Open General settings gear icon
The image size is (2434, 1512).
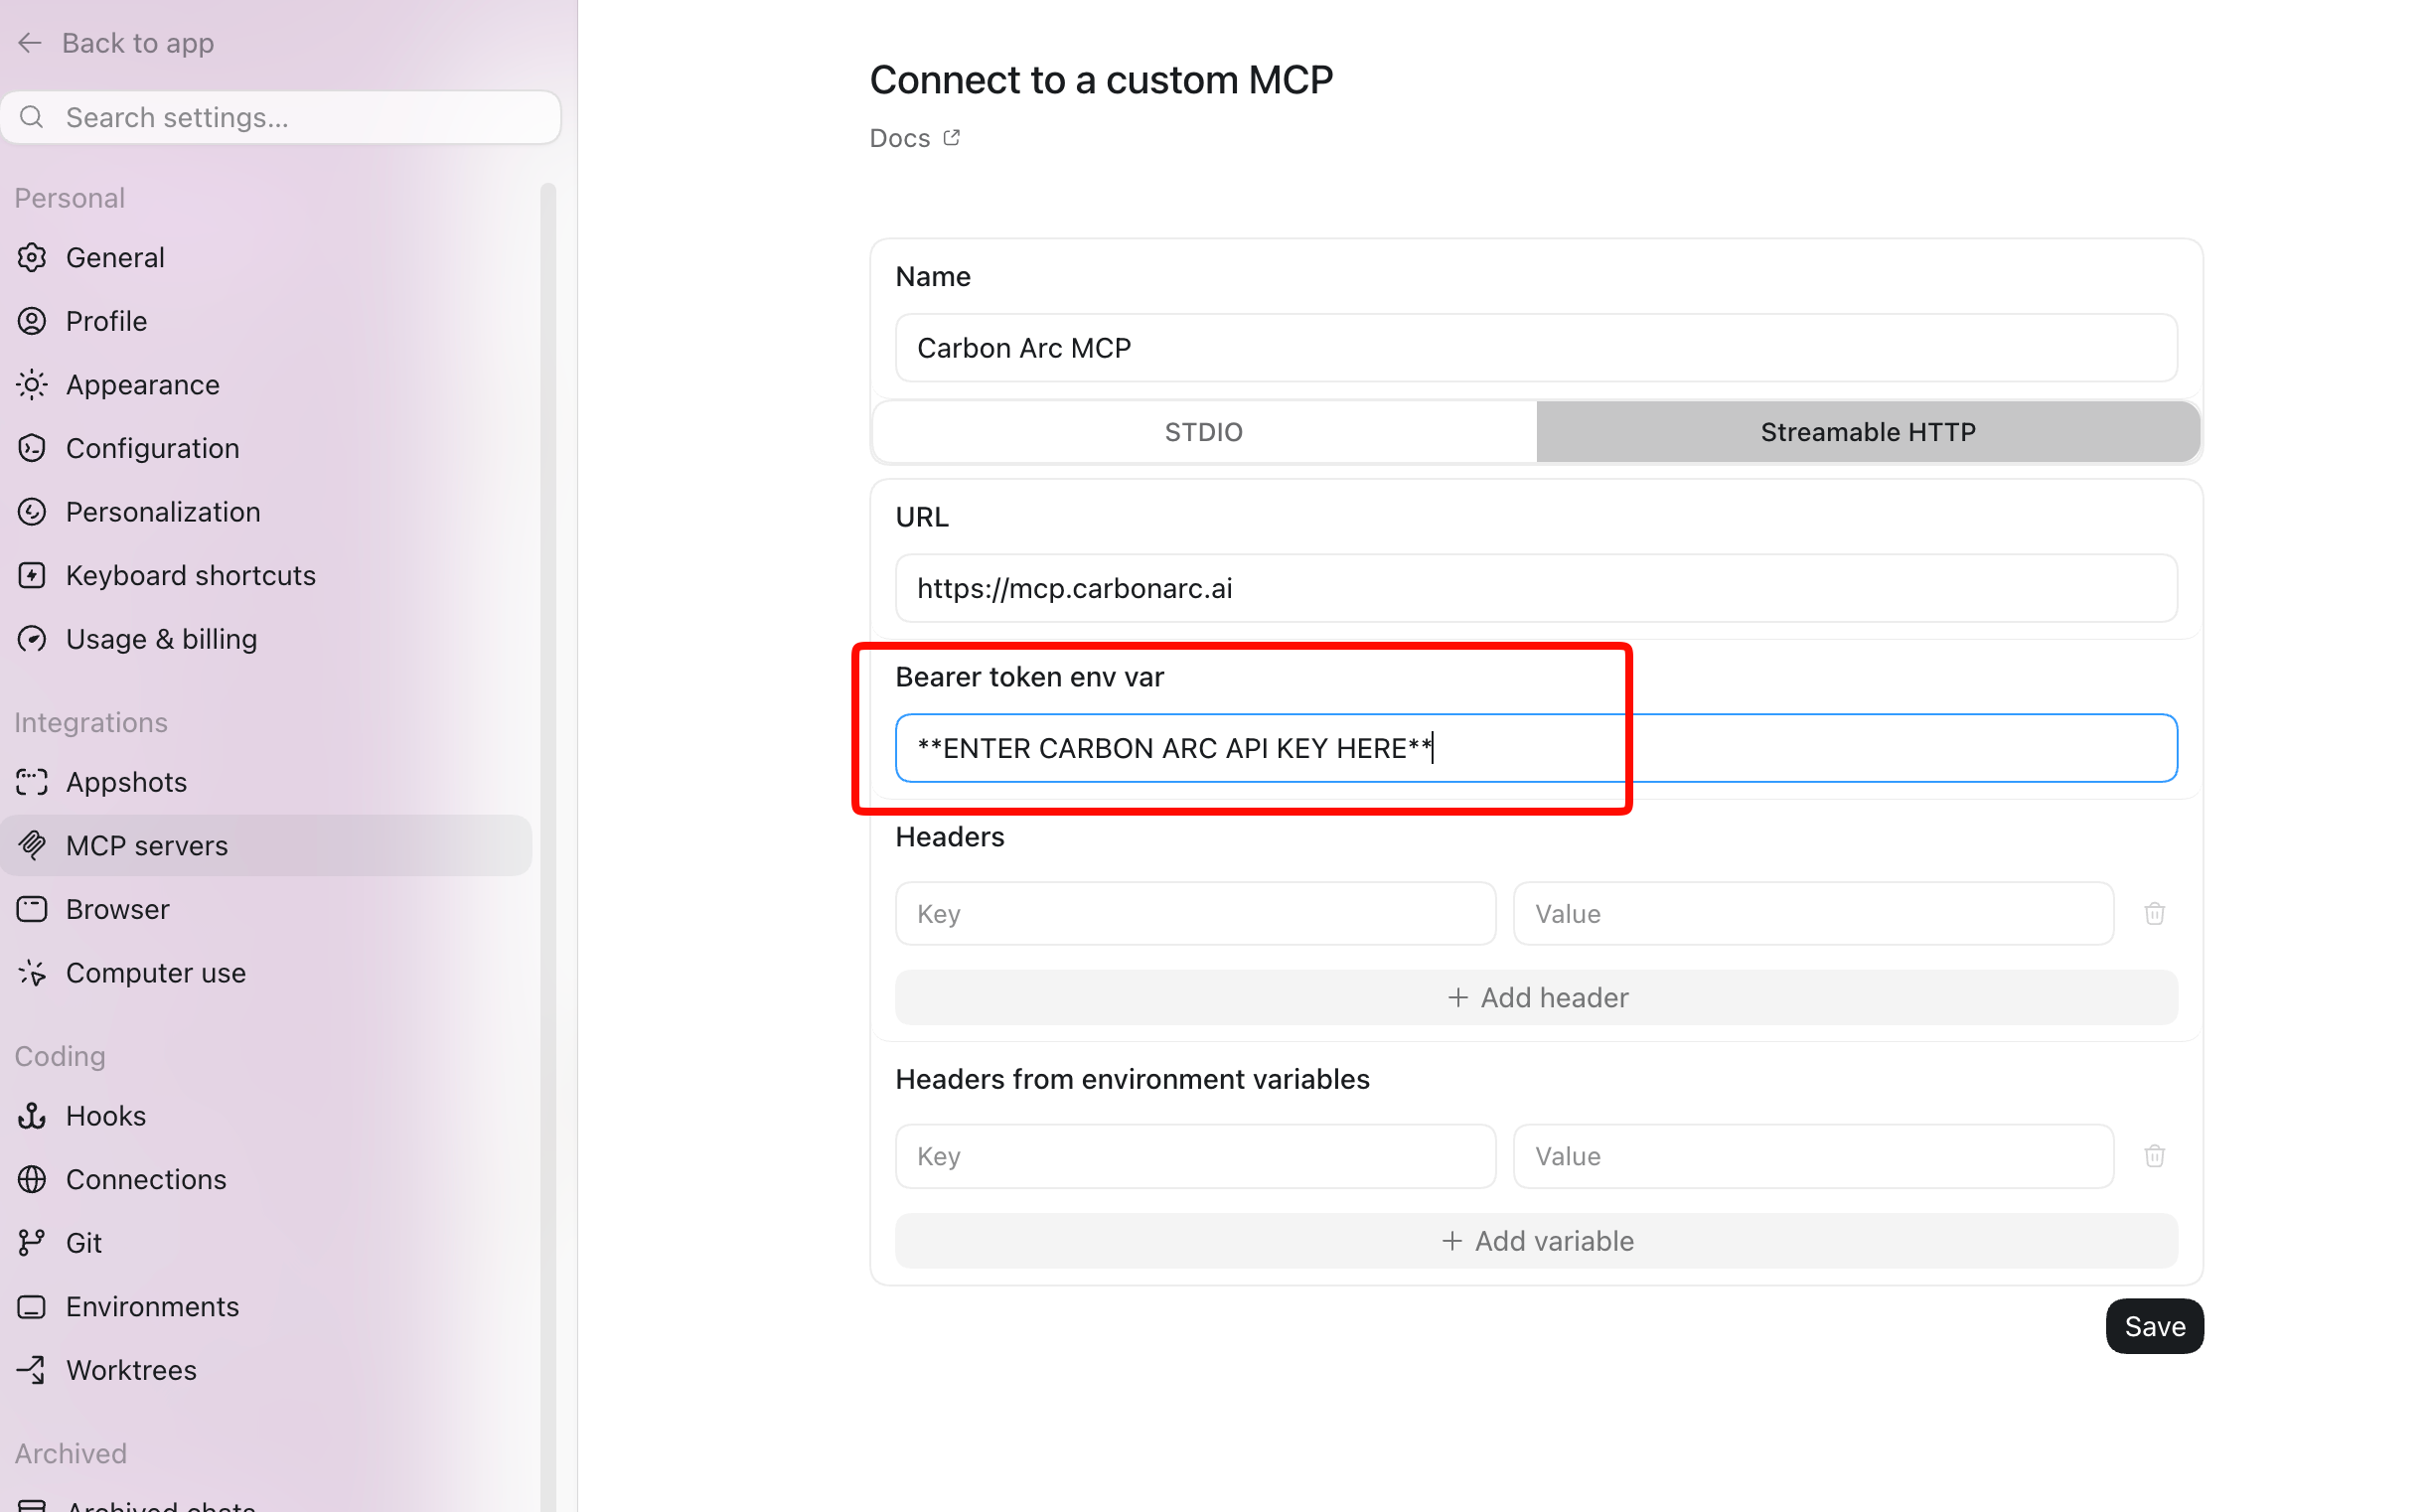(32, 258)
